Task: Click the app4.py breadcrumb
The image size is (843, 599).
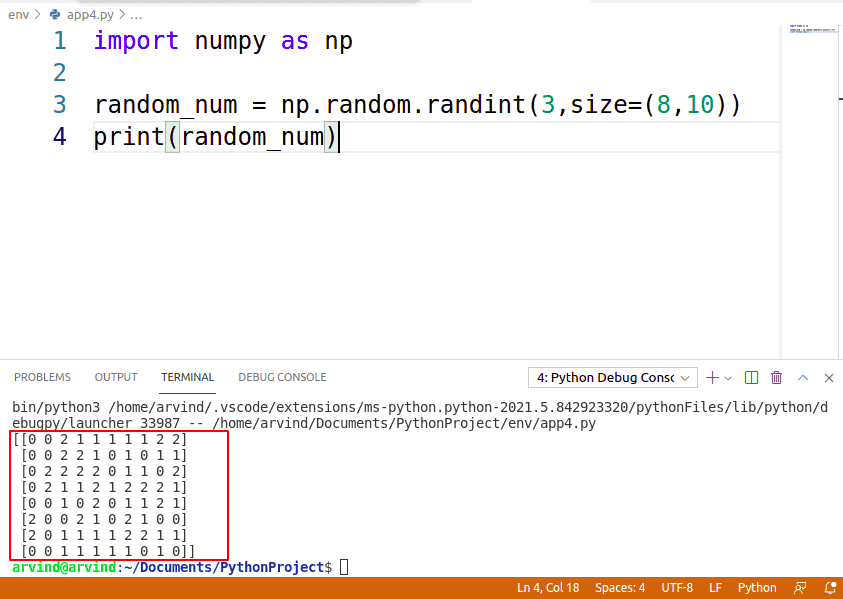Action: coord(90,15)
